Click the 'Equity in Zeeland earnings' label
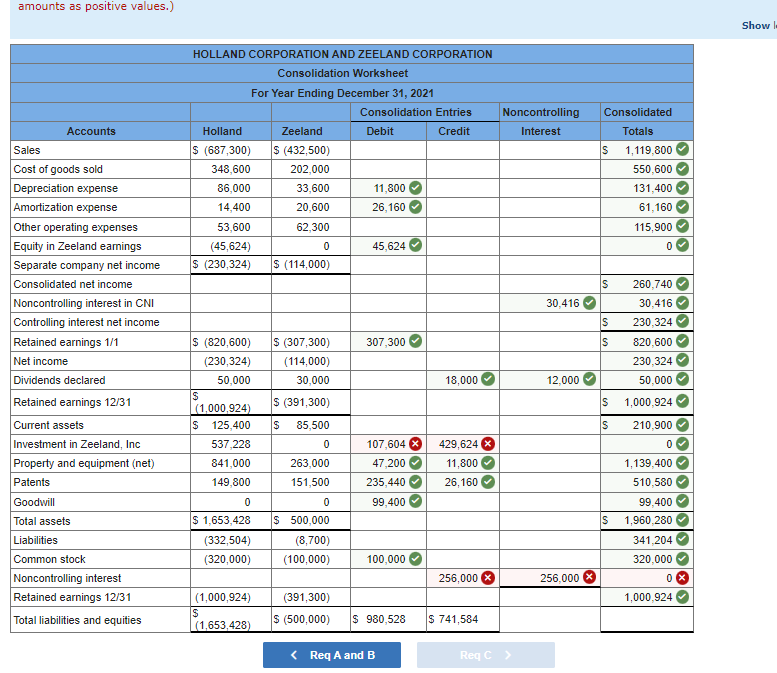The width and height of the screenshot is (777, 673). (77, 246)
